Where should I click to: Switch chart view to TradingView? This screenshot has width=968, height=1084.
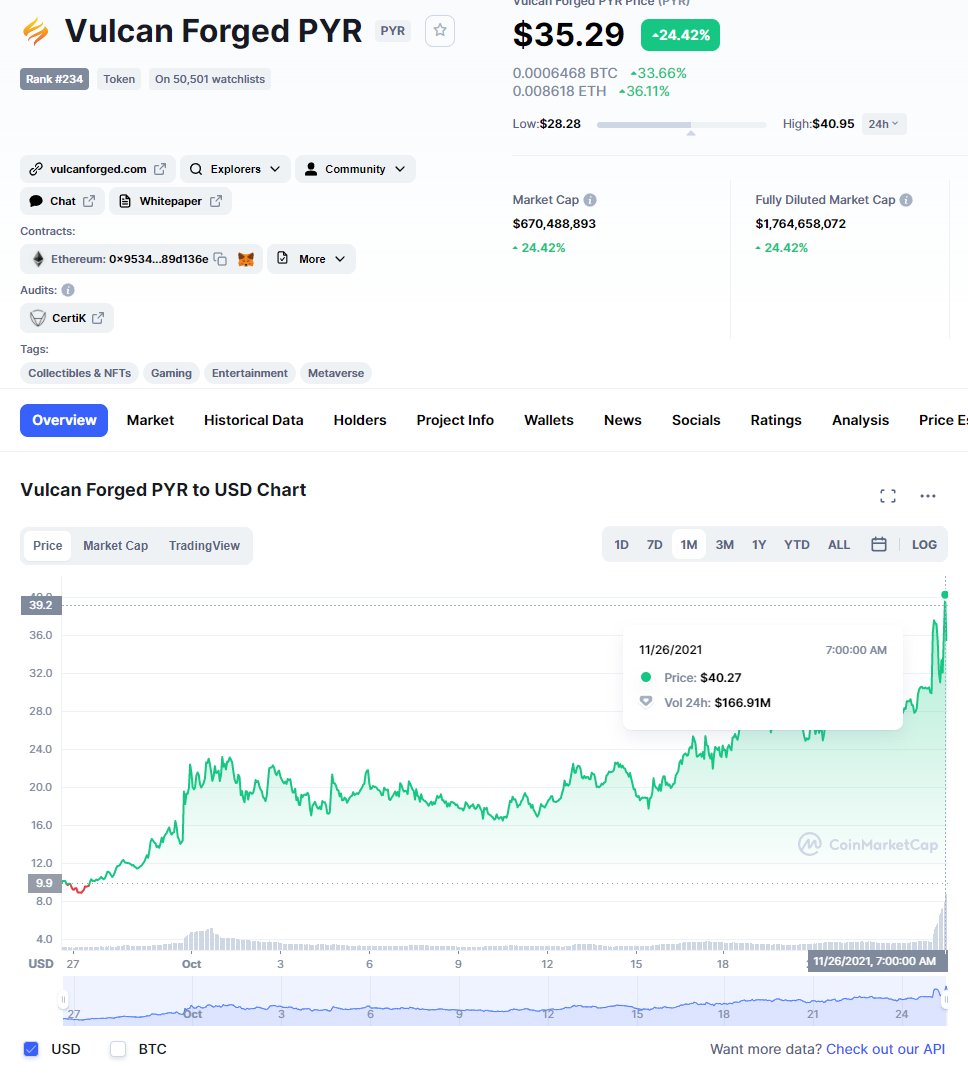(204, 545)
